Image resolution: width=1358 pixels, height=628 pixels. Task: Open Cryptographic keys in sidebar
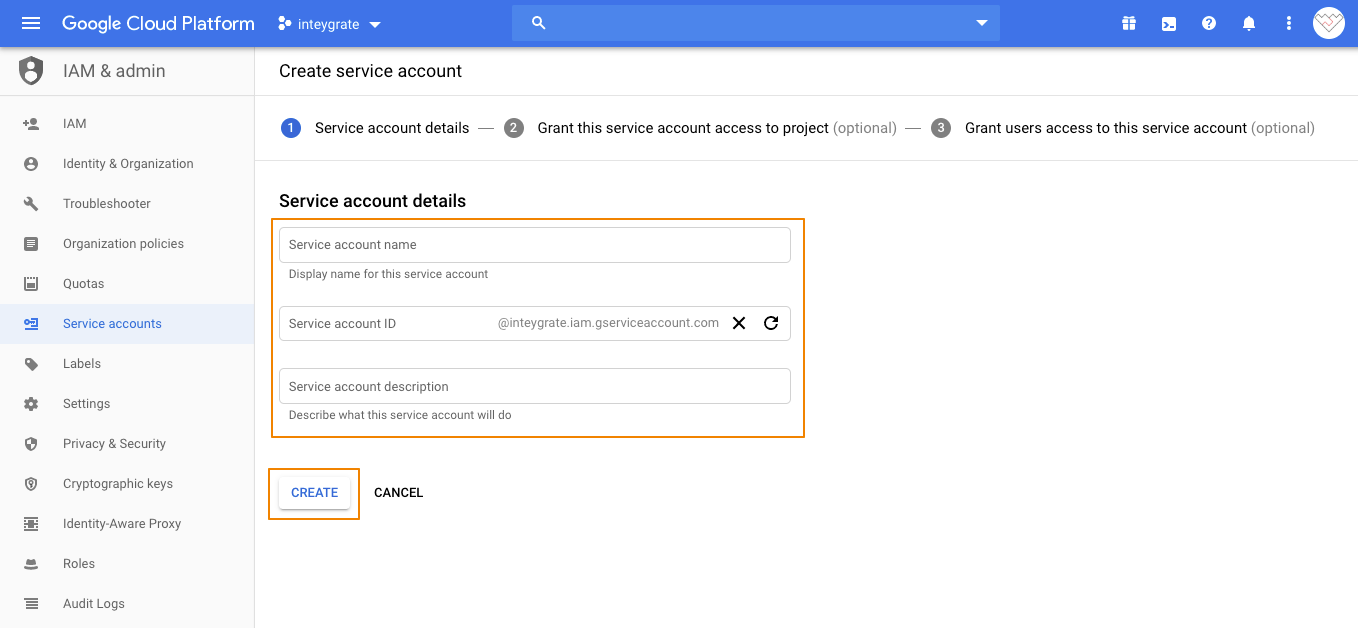pyautogui.click(x=127, y=484)
